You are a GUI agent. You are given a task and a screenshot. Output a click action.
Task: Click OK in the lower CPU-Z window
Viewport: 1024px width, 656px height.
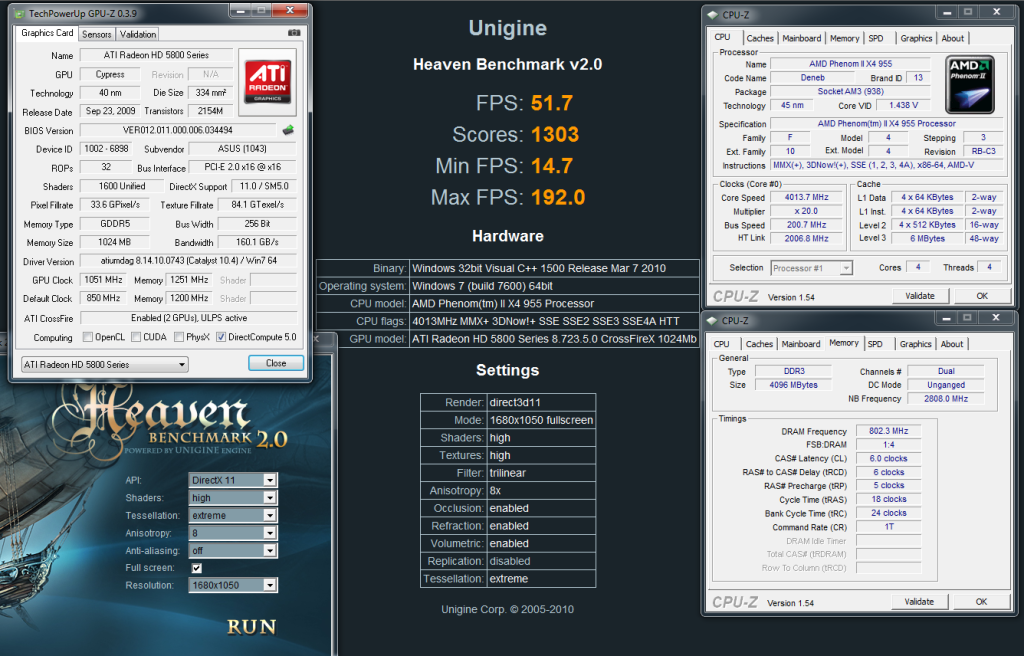[981, 602]
